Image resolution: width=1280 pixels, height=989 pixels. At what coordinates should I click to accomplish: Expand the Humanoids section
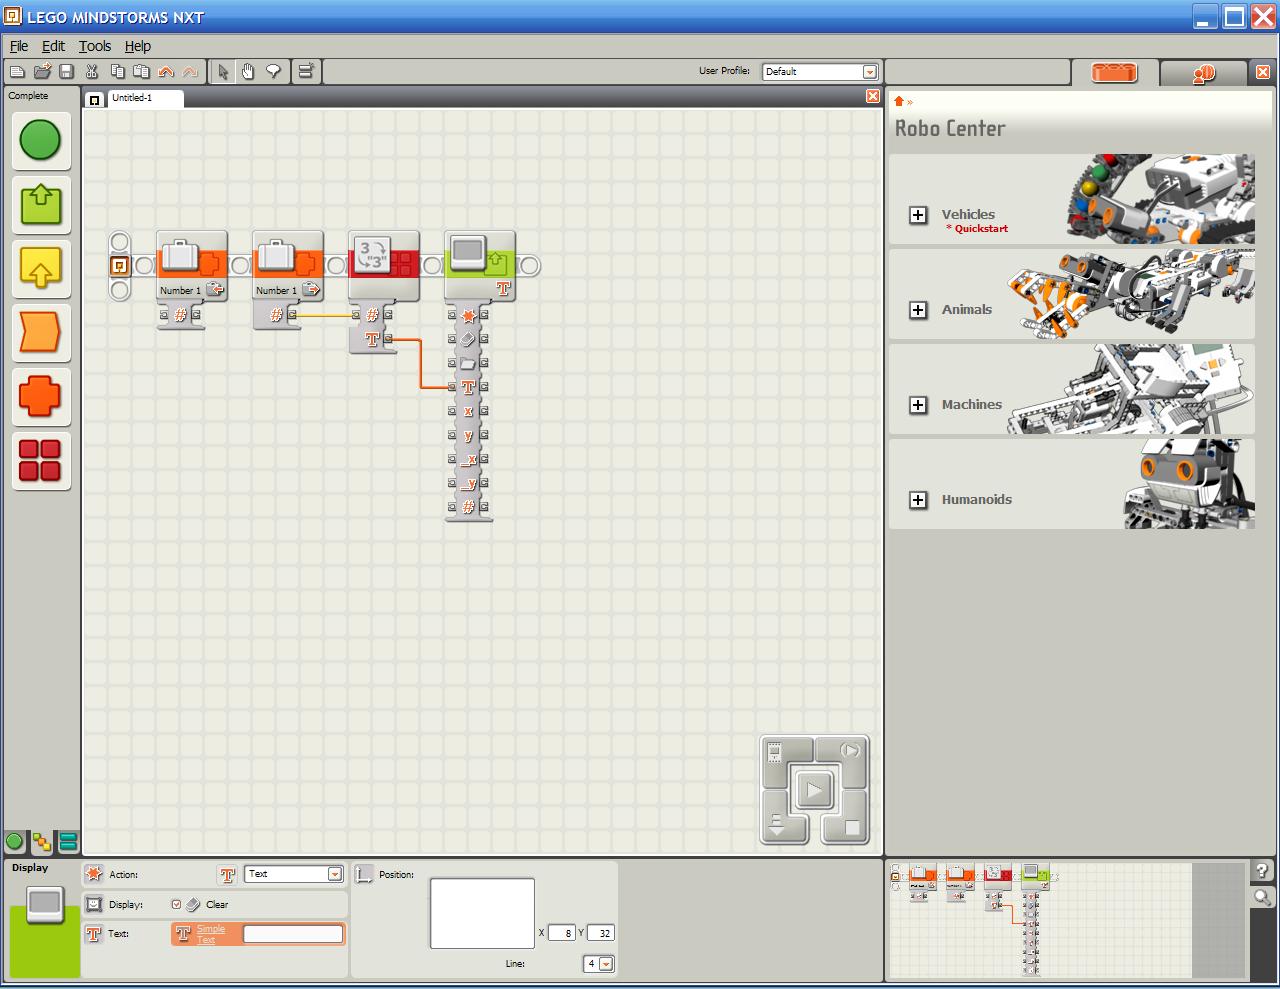tap(918, 500)
